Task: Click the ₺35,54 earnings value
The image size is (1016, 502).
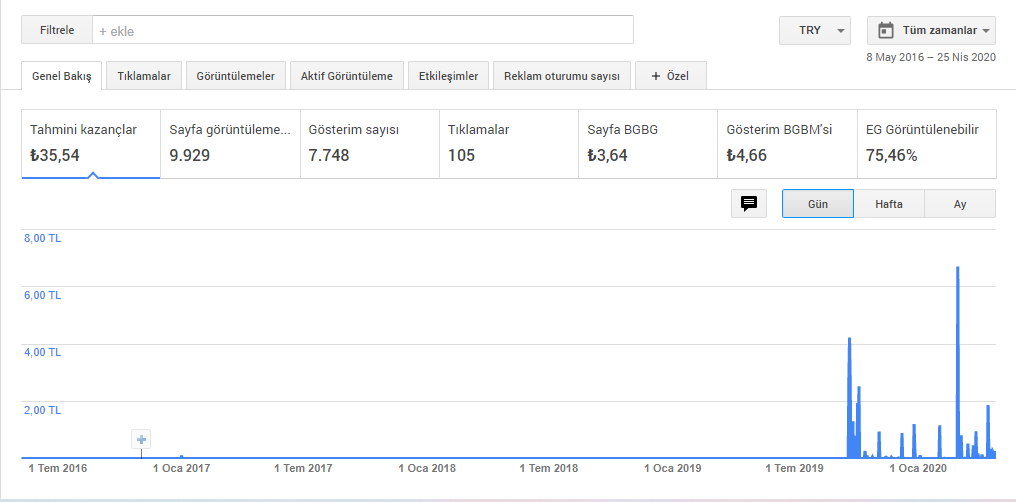Action: click(x=54, y=155)
